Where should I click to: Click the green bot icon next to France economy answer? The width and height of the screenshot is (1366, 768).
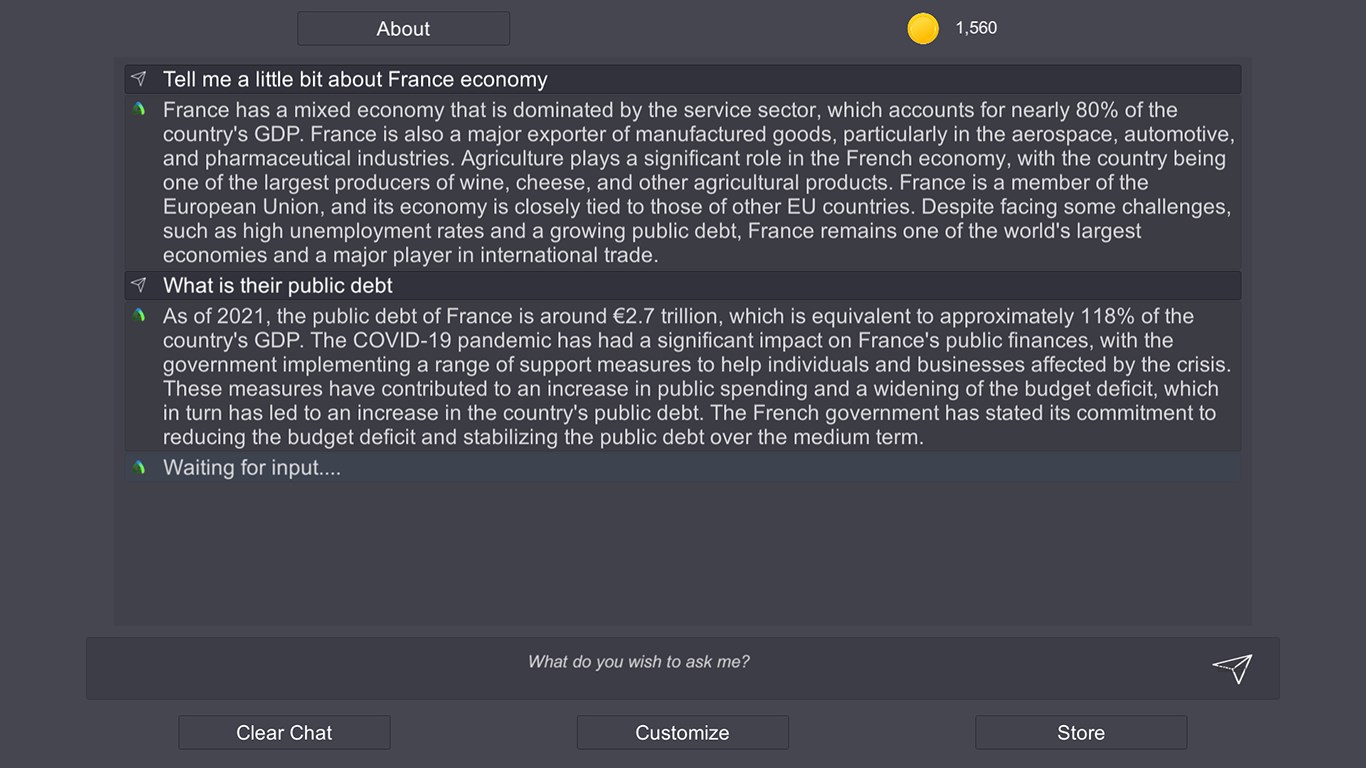coord(139,109)
